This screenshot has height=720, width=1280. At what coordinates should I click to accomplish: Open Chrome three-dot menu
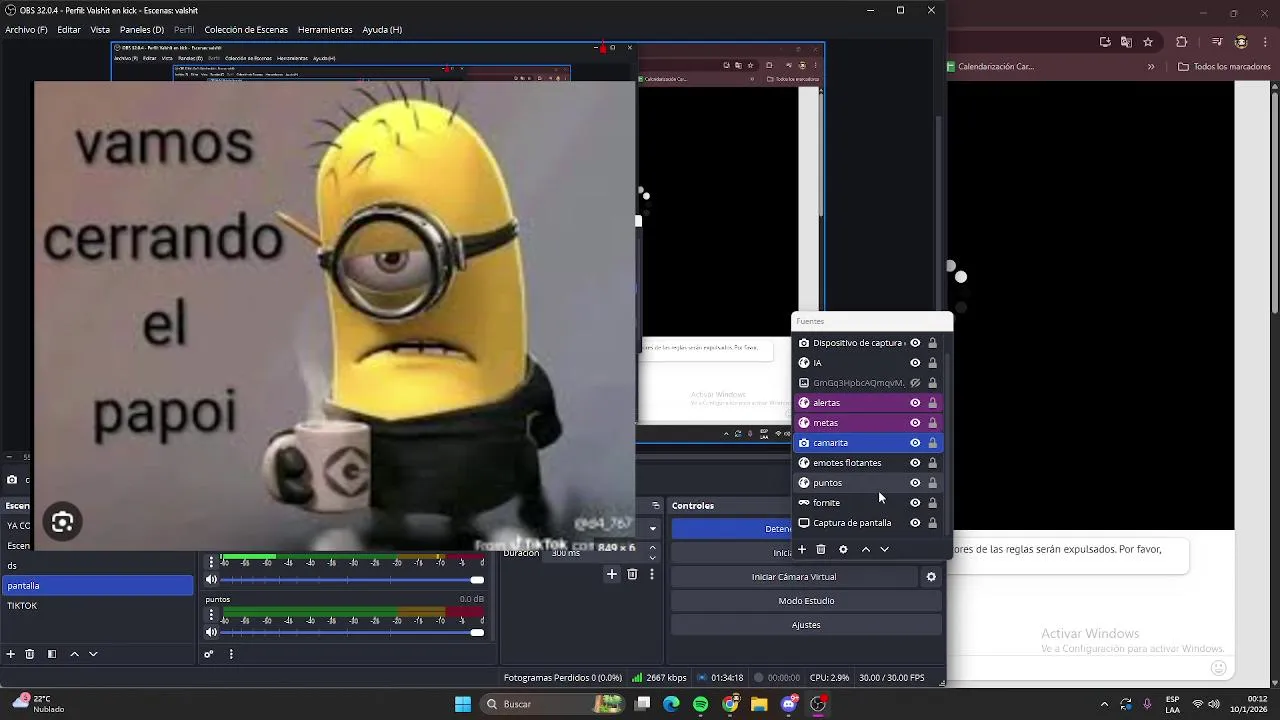click(1266, 42)
